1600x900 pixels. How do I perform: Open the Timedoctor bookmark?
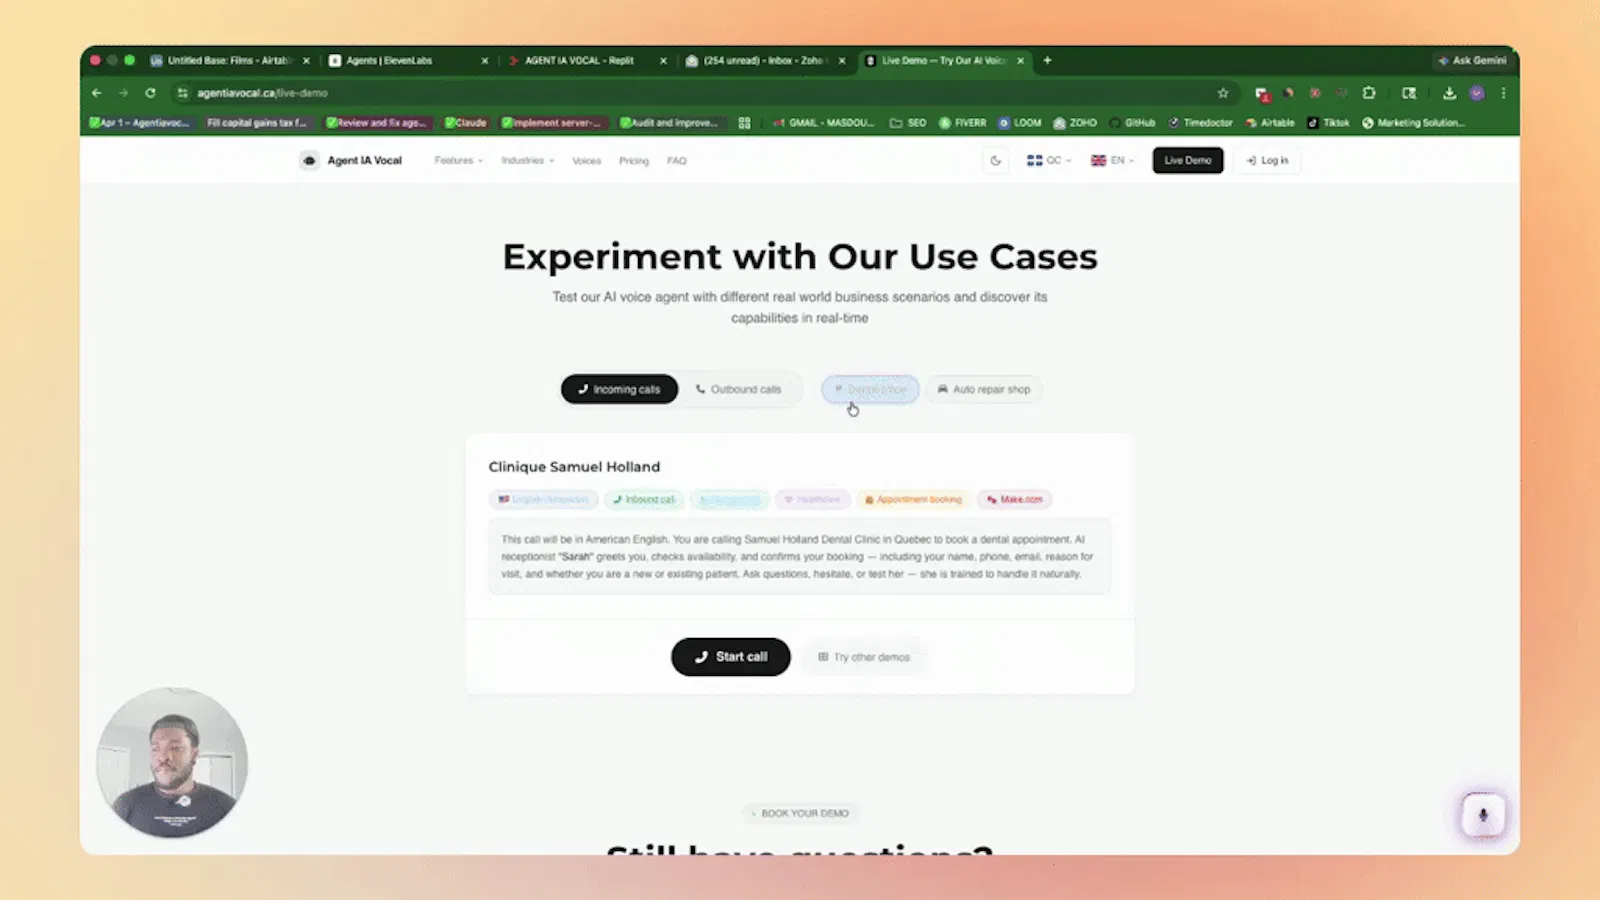pyautogui.click(x=1200, y=123)
